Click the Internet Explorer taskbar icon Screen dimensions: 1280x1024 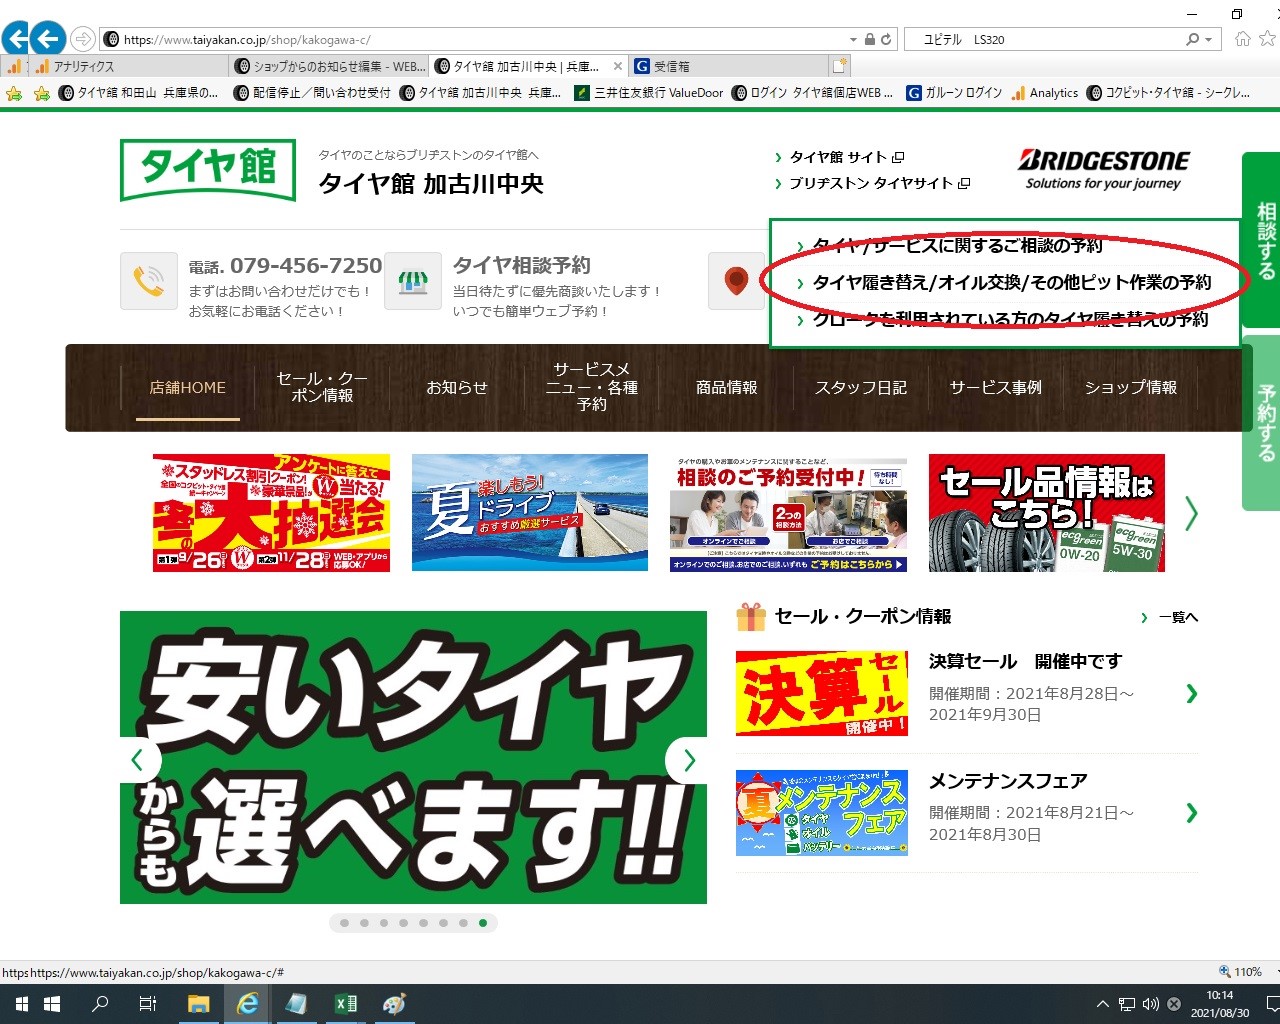(247, 1004)
